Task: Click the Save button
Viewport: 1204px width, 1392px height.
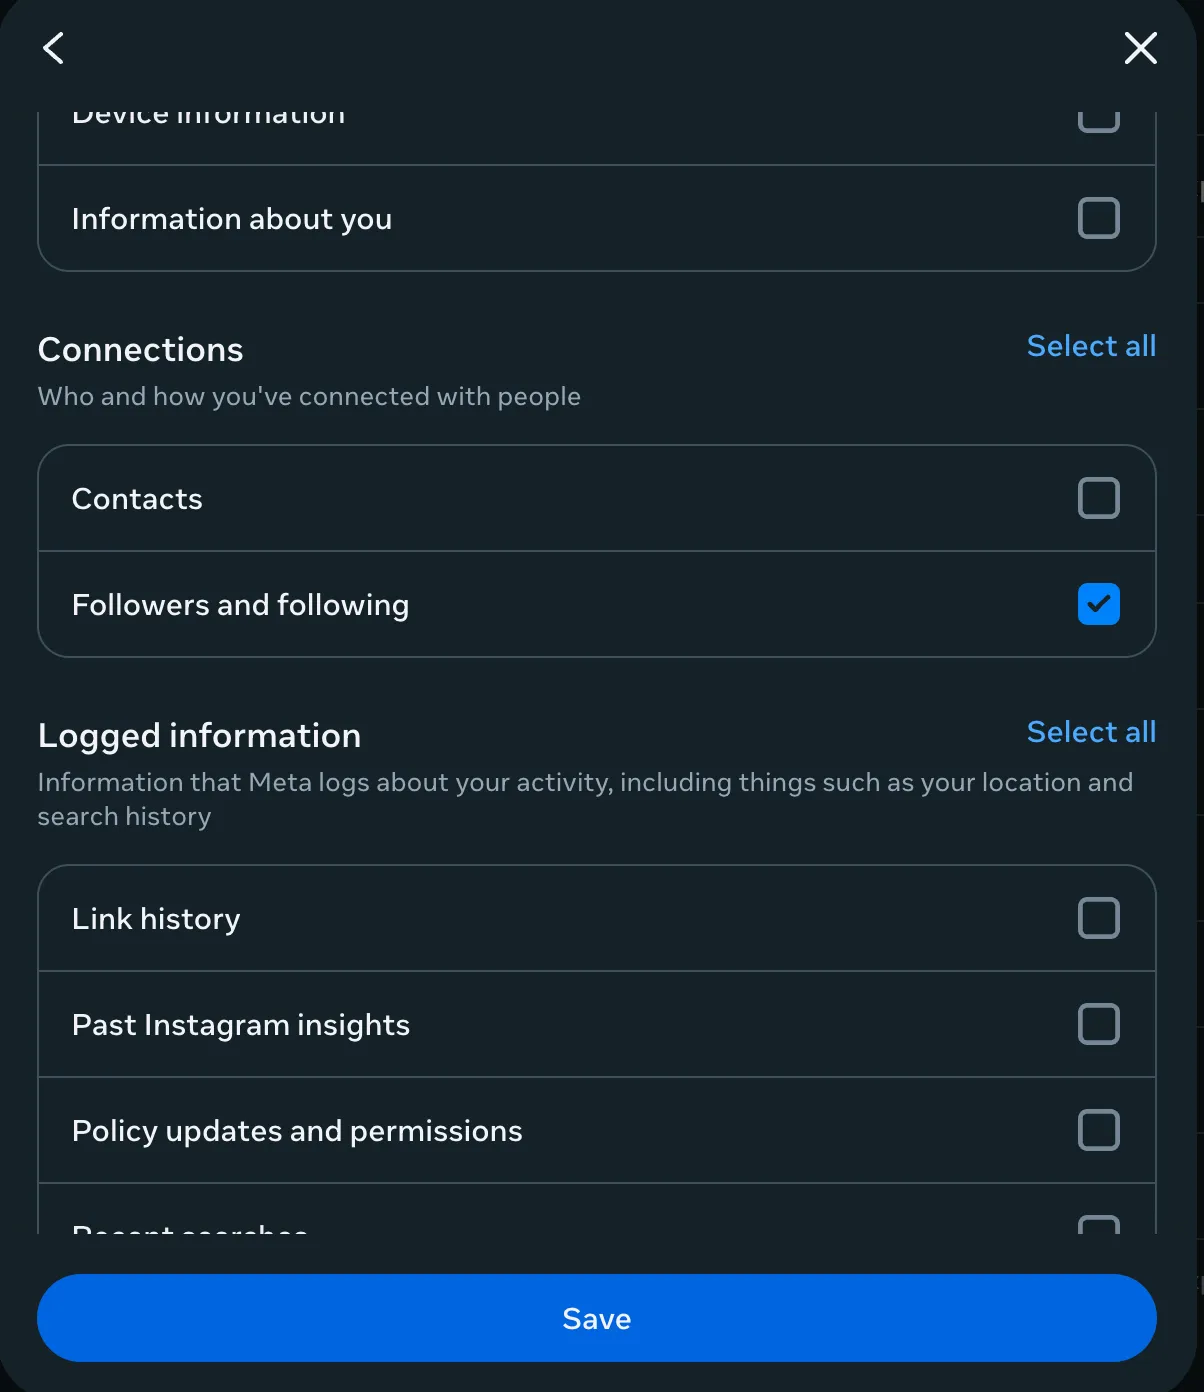Action: coord(596,1318)
